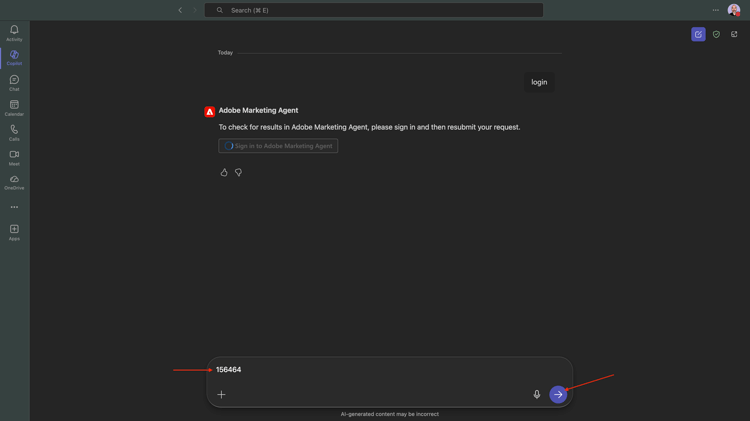750x421 pixels.
Task: Give thumbs down to the response
Action: click(x=238, y=172)
